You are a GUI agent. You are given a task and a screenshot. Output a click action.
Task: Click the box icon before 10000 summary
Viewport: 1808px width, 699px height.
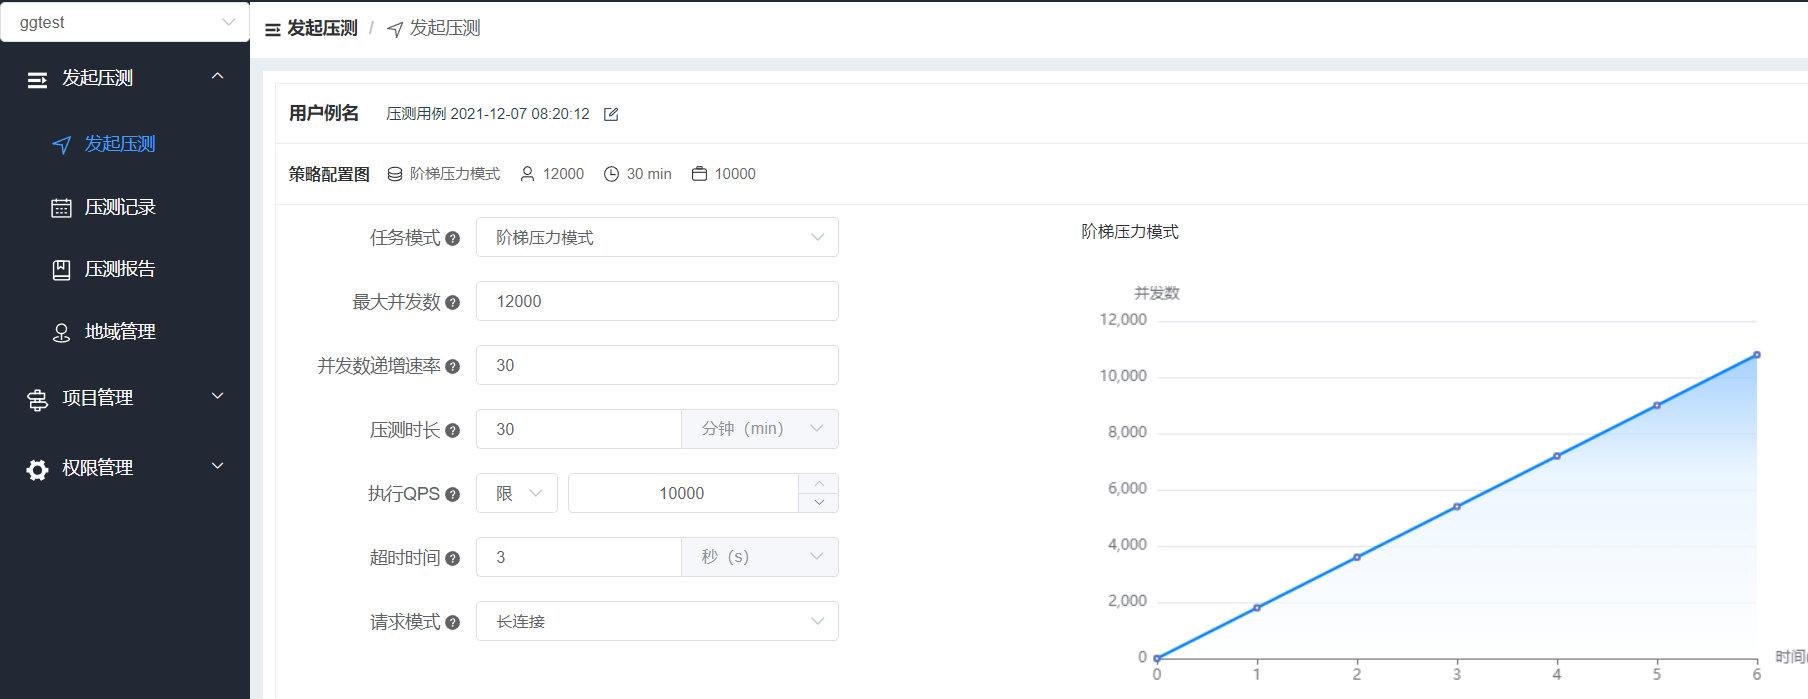700,174
